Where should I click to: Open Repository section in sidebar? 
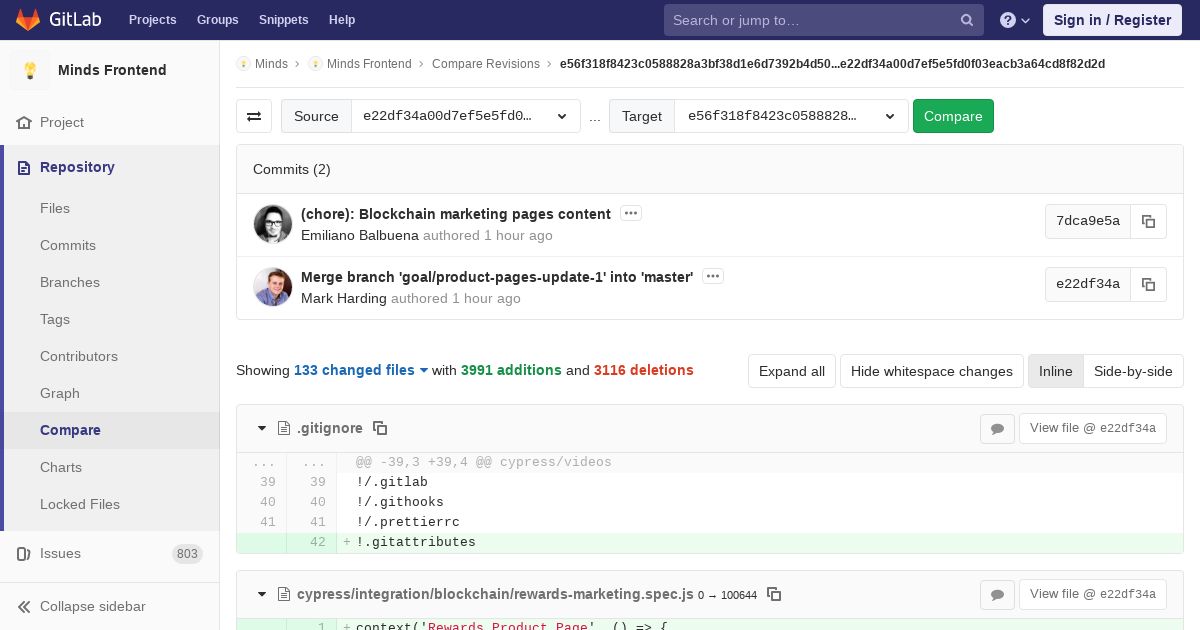(x=112, y=167)
